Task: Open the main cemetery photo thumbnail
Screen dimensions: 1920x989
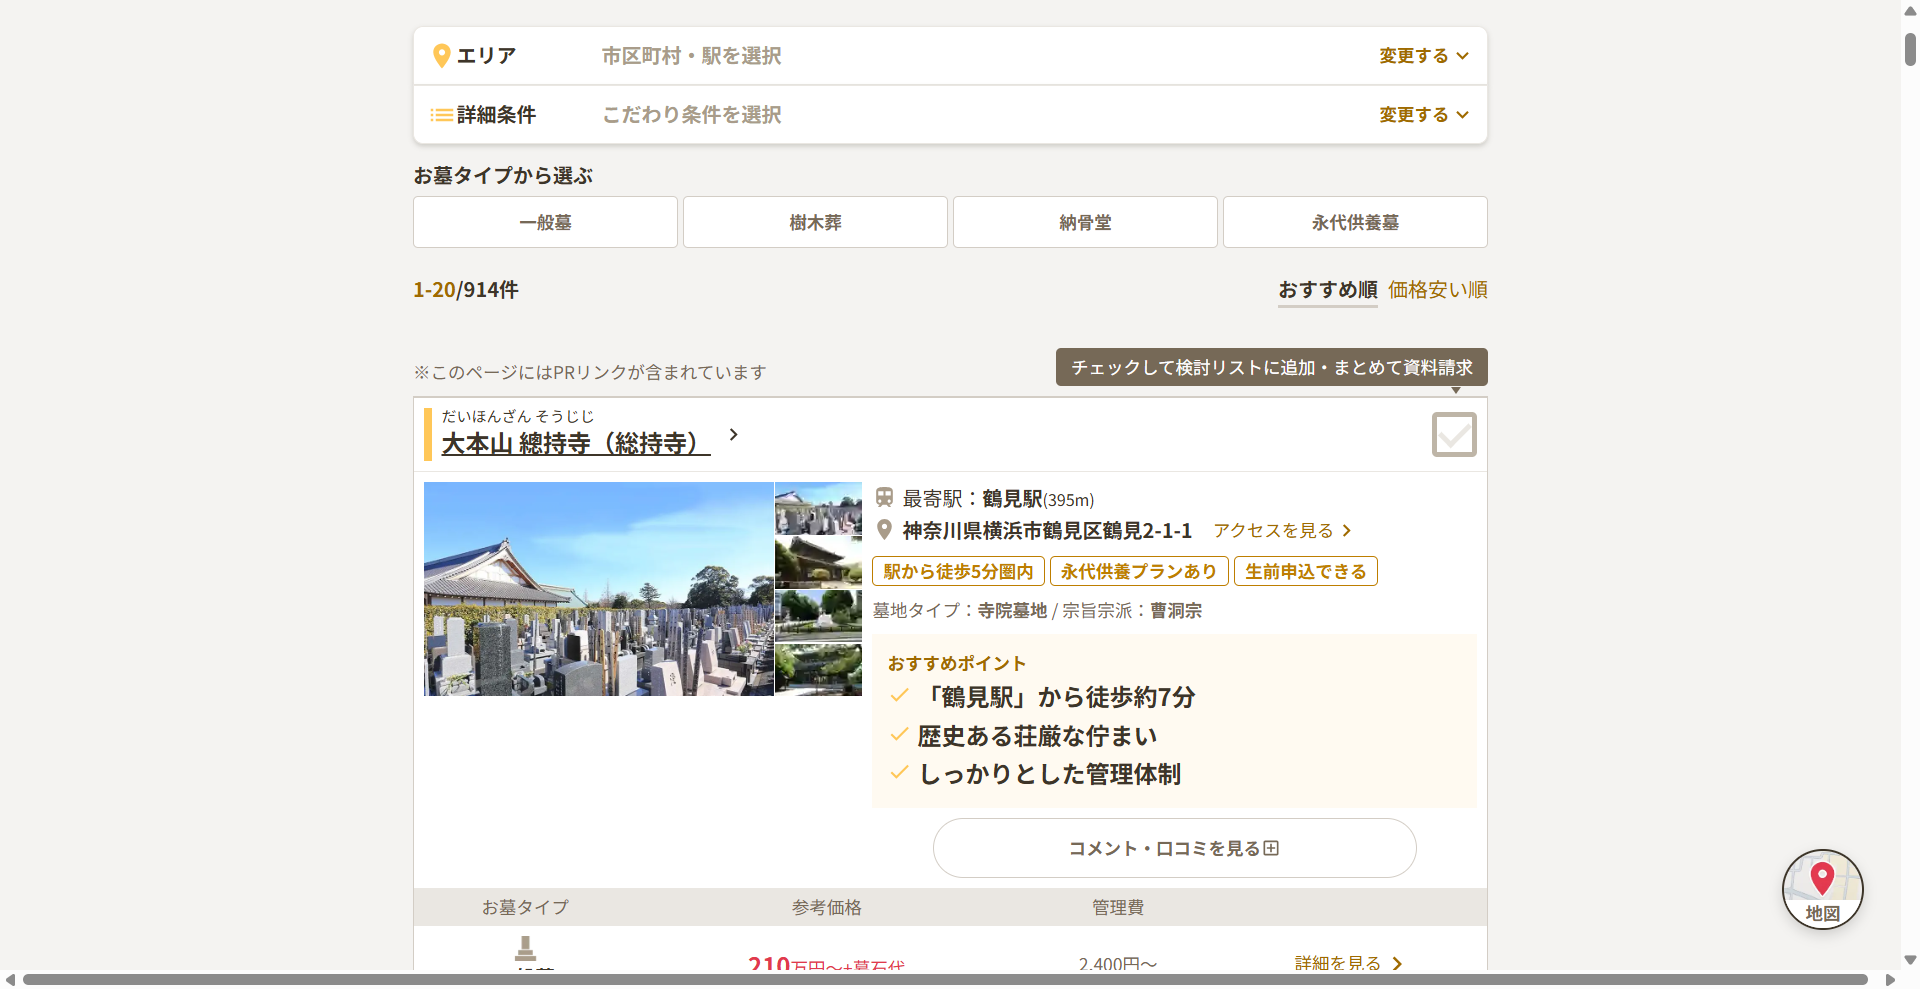Action: click(599, 589)
